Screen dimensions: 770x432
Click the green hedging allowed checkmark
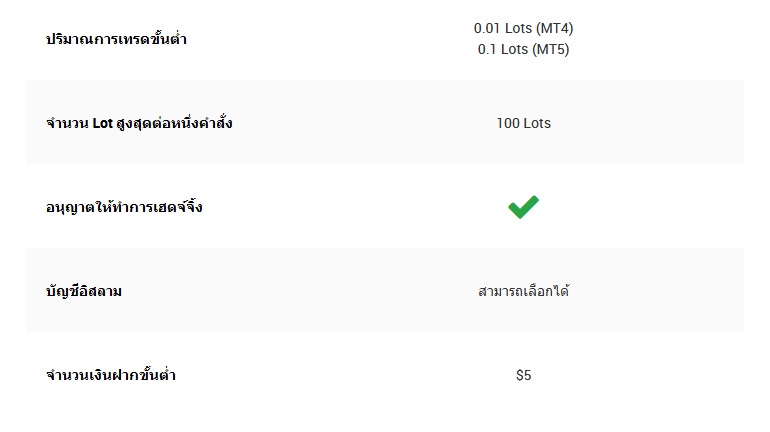tap(523, 207)
